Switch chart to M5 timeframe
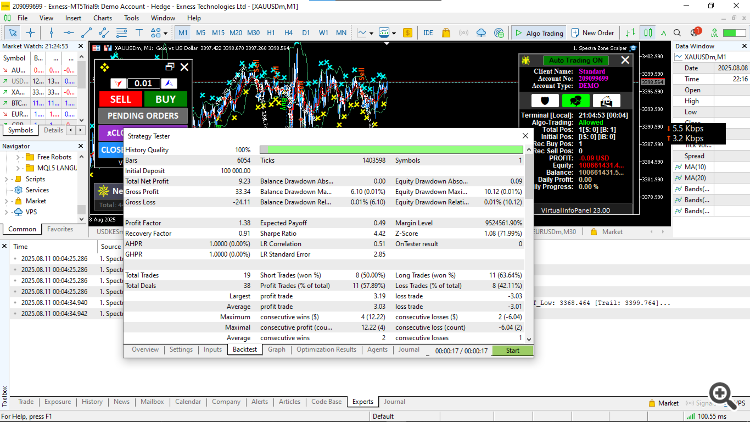This screenshot has width=750, height=422. (200, 33)
